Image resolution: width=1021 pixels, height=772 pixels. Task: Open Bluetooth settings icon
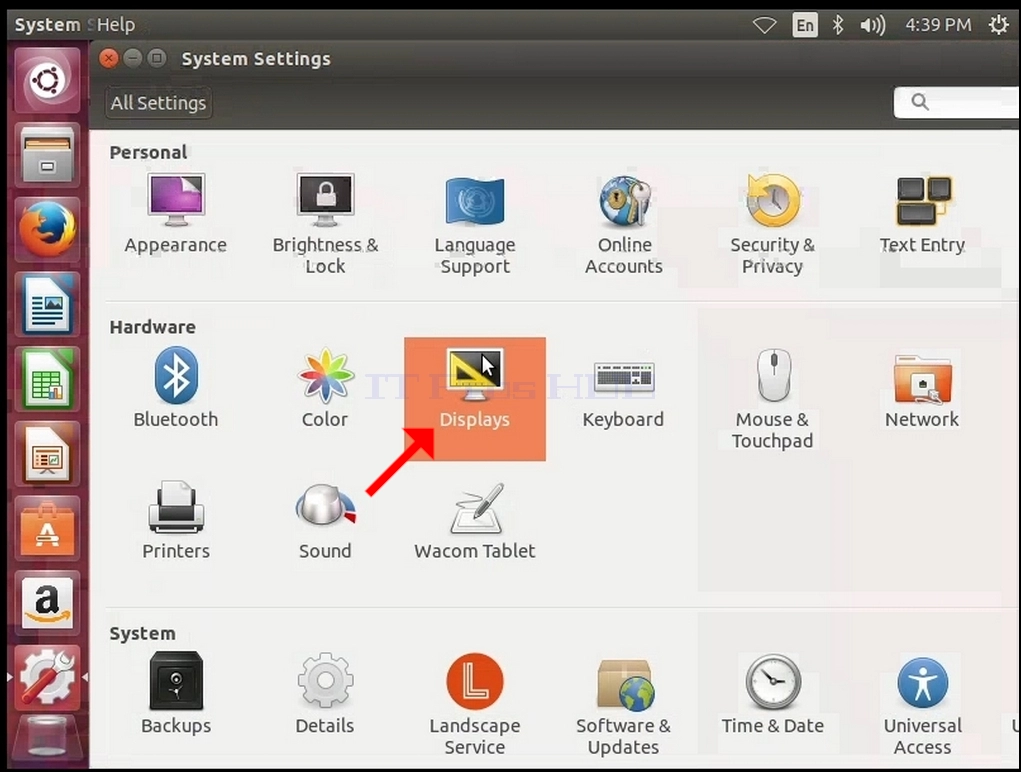click(176, 376)
